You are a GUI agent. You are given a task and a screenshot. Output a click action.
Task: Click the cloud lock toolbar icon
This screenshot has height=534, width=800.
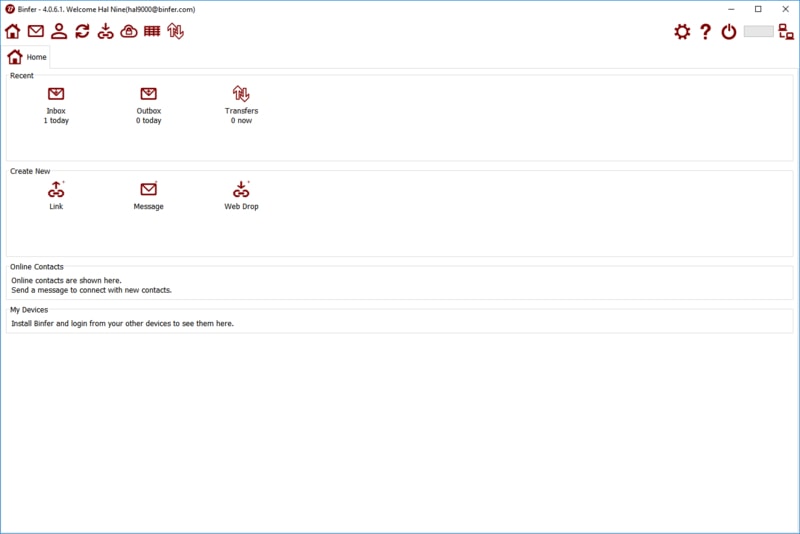[129, 32]
